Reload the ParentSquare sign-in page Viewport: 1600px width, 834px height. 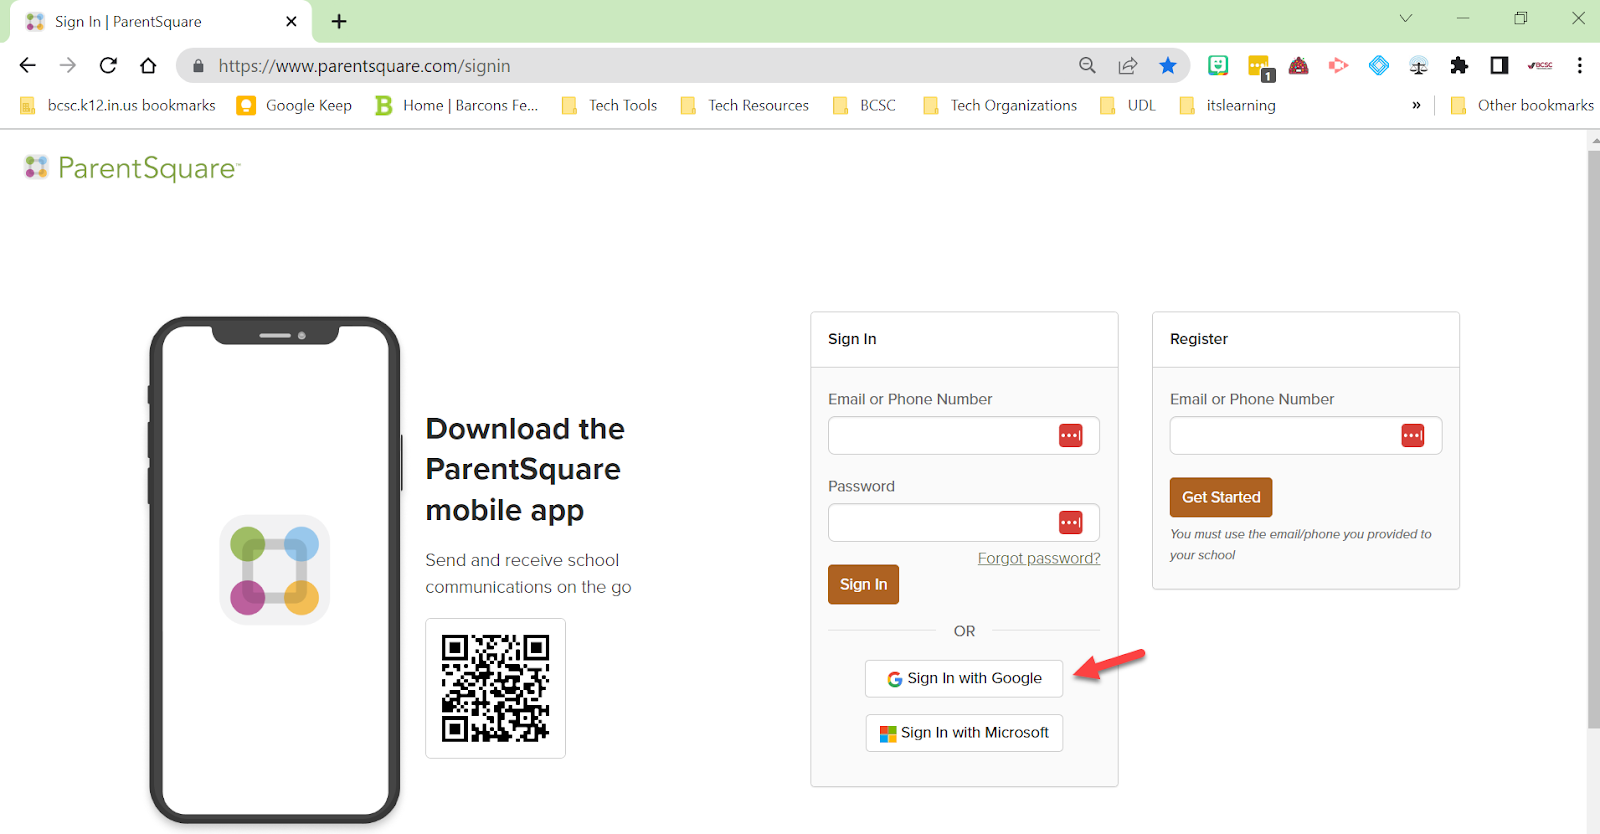click(108, 66)
